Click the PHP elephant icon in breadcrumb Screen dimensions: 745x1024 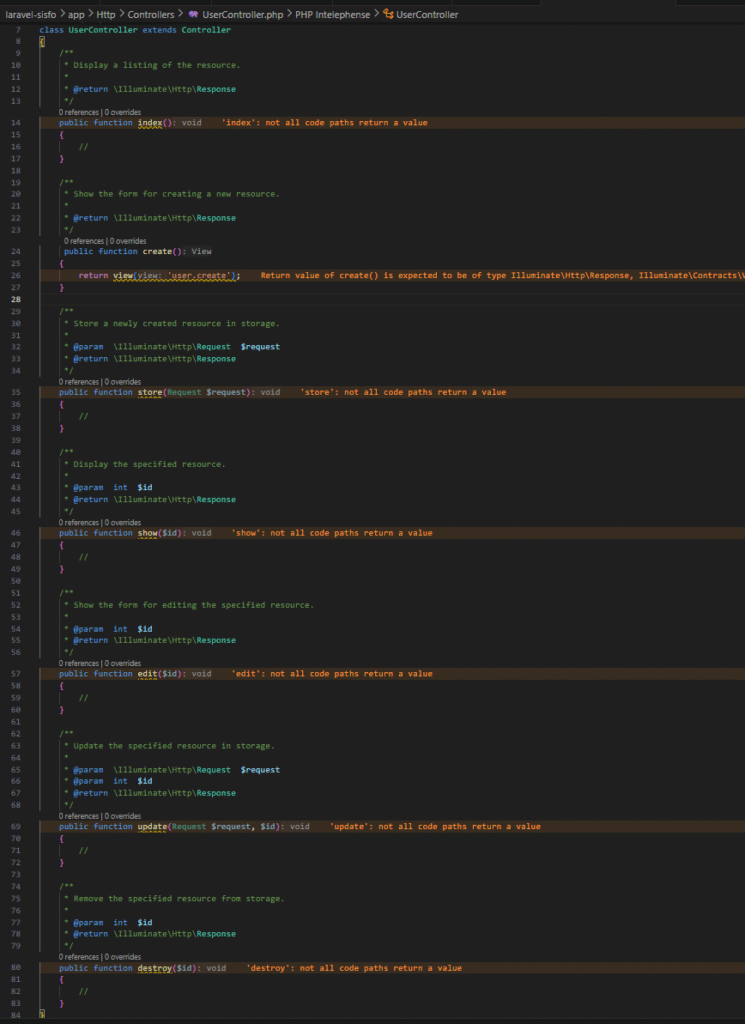coord(193,15)
